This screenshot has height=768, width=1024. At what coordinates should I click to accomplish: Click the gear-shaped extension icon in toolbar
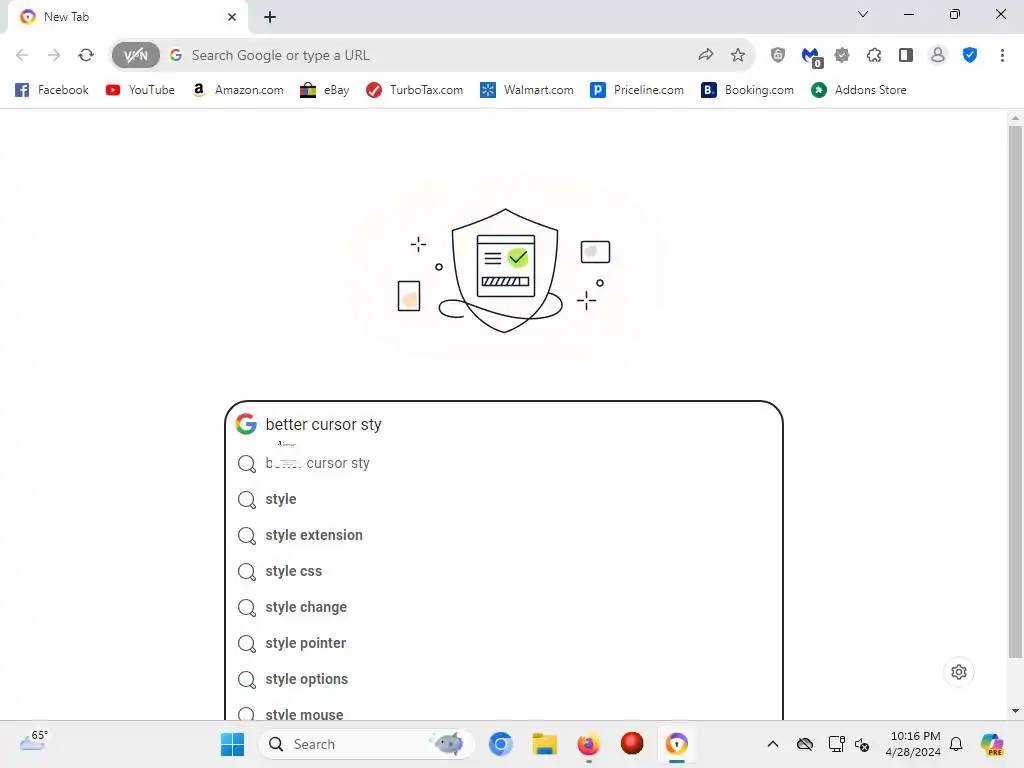(842, 56)
